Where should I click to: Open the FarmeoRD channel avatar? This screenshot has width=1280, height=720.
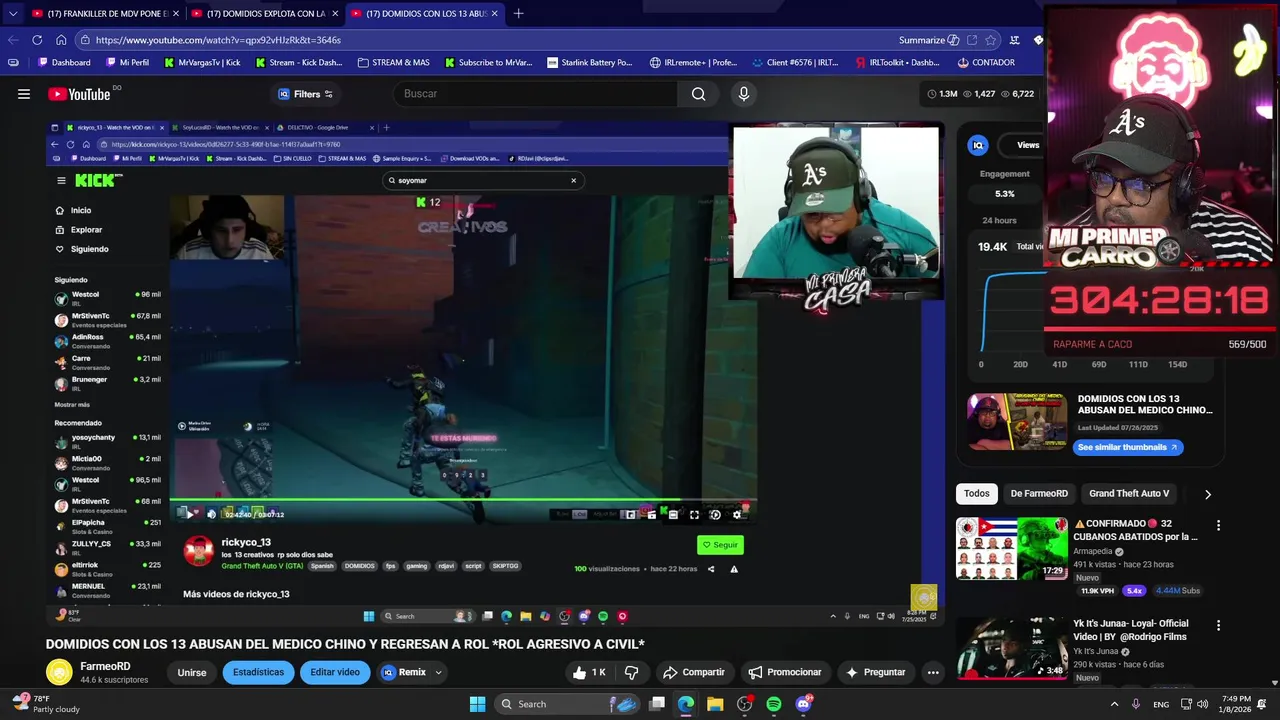60,672
